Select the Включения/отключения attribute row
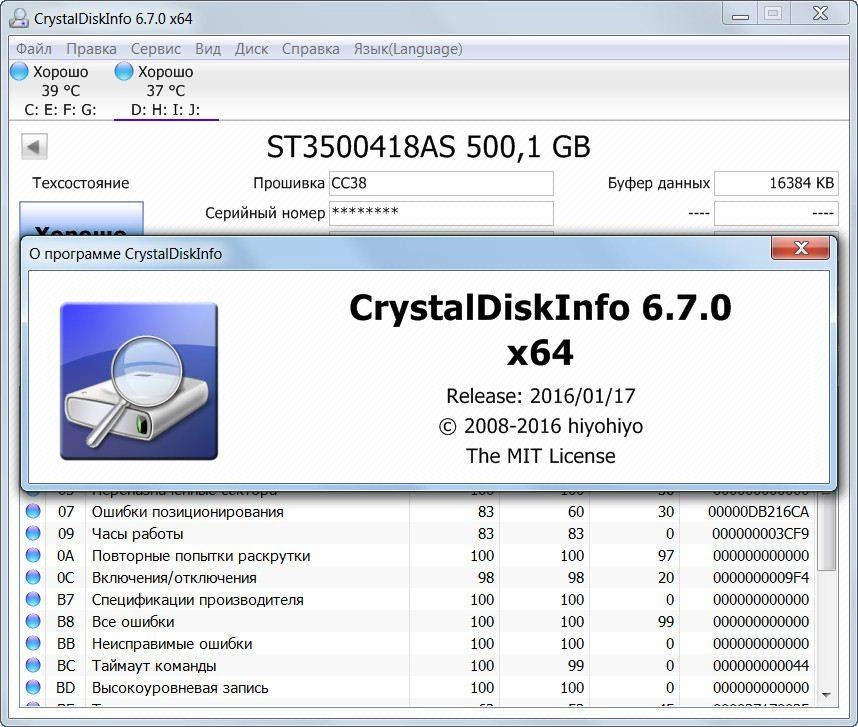 coord(418,578)
